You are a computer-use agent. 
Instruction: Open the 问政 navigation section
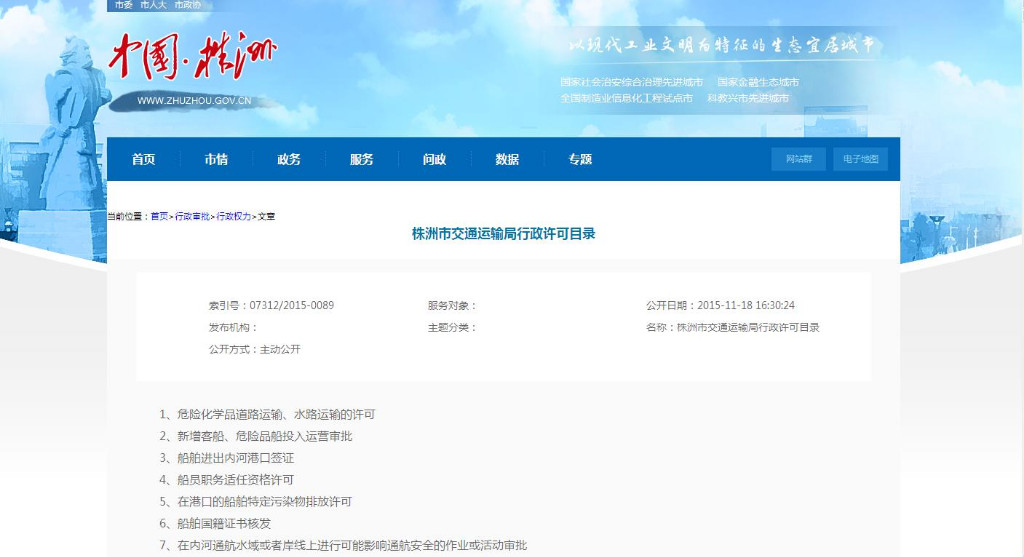tap(434, 160)
